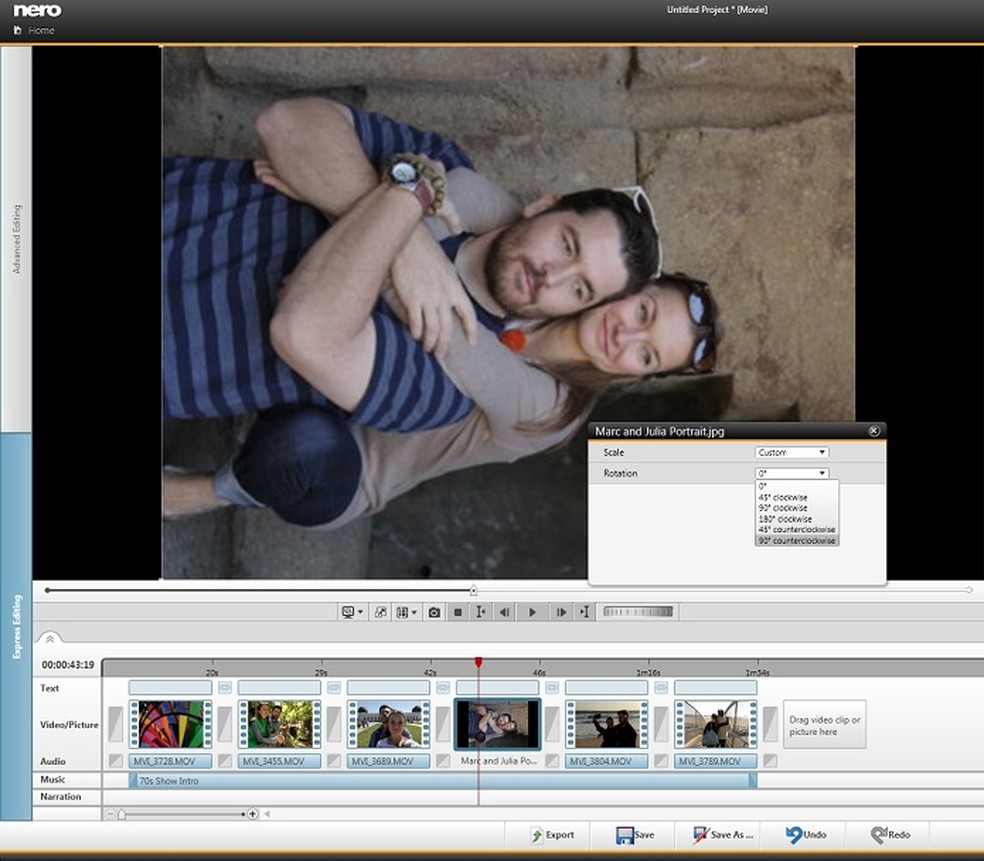The width and height of the screenshot is (984, 861).
Task: Select the MVI_3804.MOV clip thumbnail
Action: 606,724
